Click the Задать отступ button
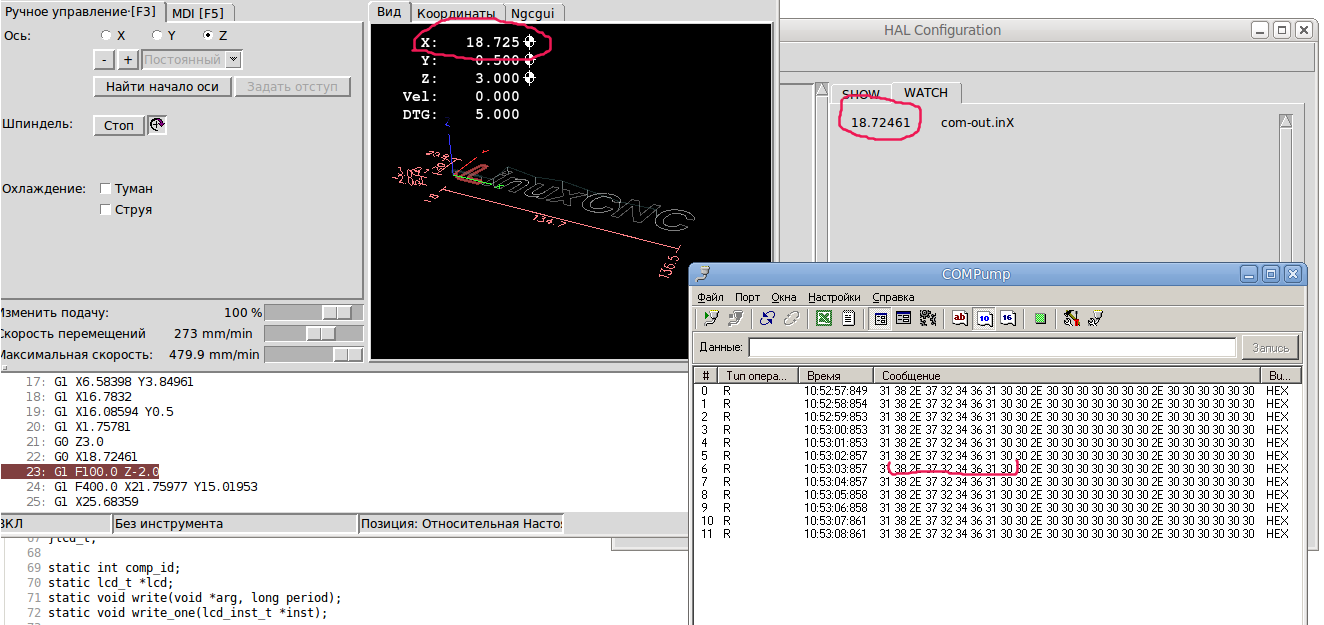The width and height of the screenshot is (1324, 625). pyautogui.click(x=293, y=87)
